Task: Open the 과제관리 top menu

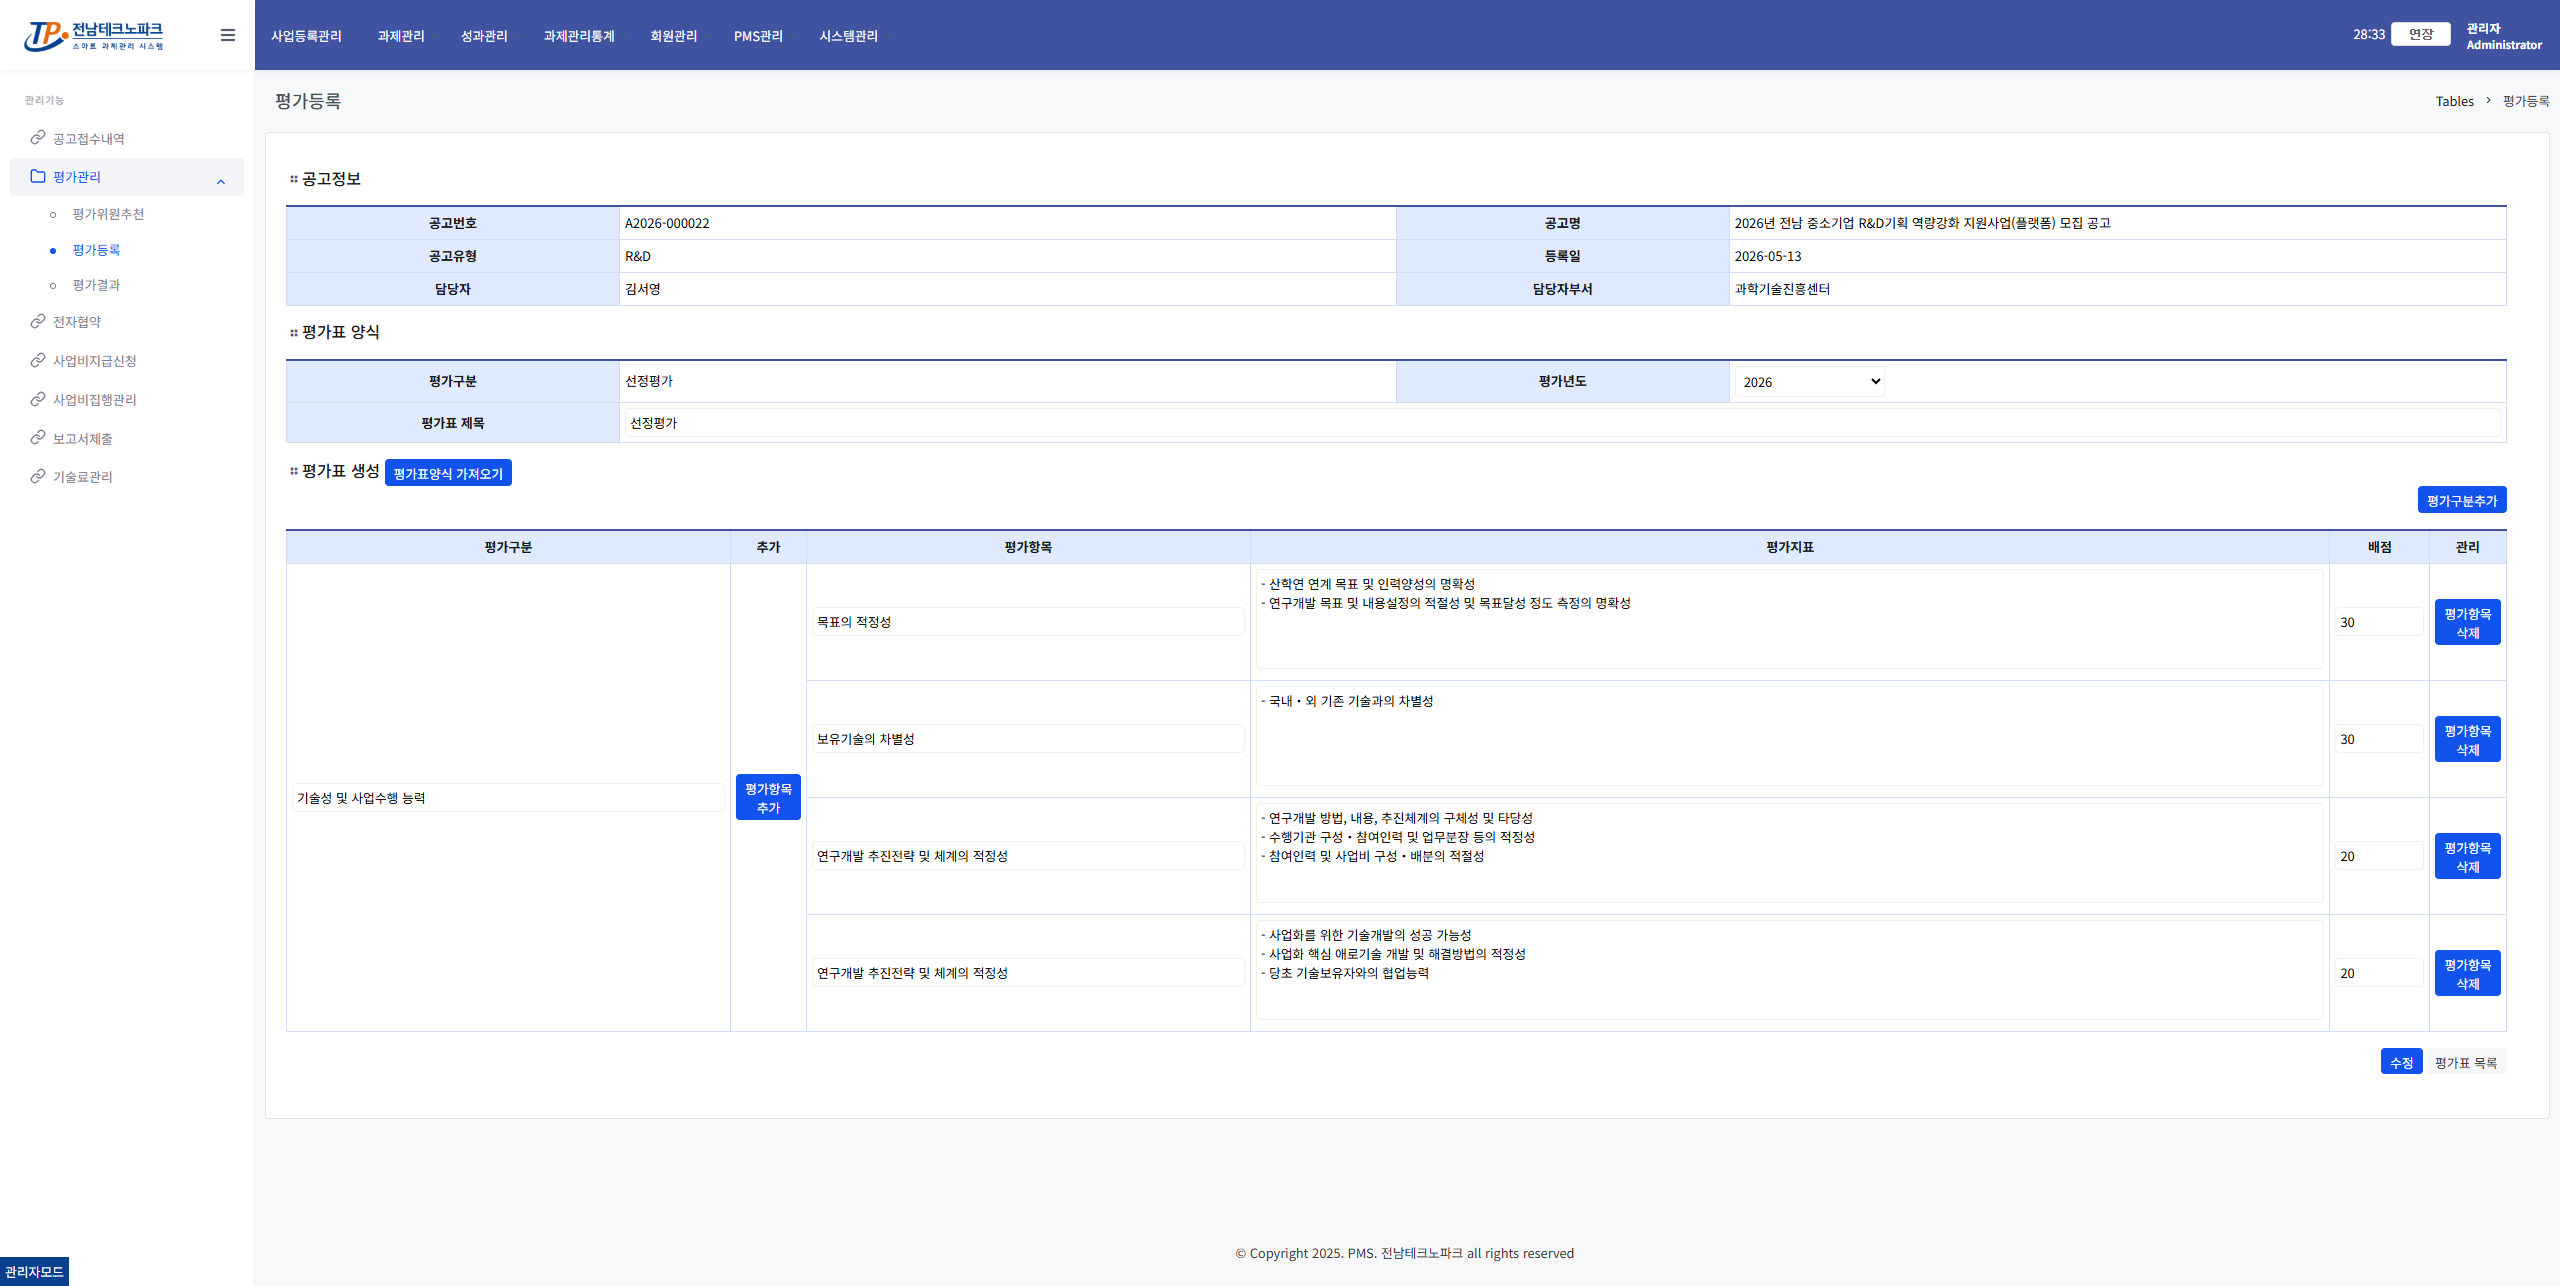Action: tap(401, 36)
